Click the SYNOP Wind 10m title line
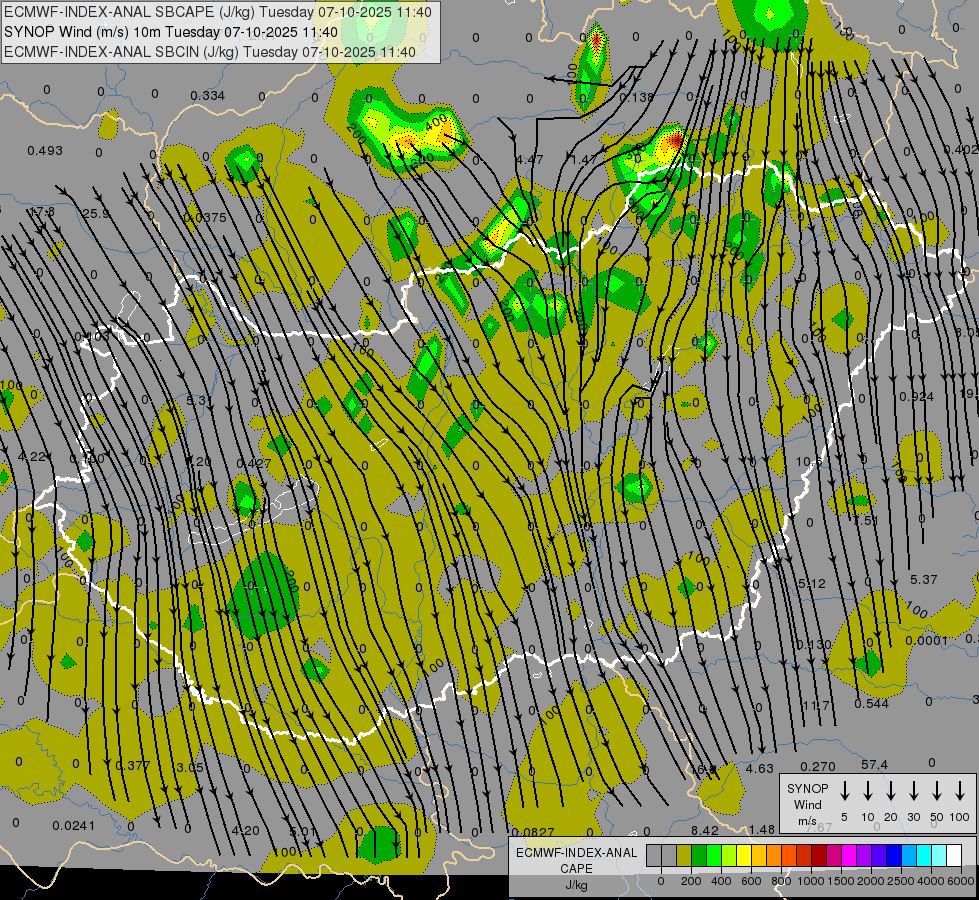The width and height of the screenshot is (979, 900). click(171, 32)
